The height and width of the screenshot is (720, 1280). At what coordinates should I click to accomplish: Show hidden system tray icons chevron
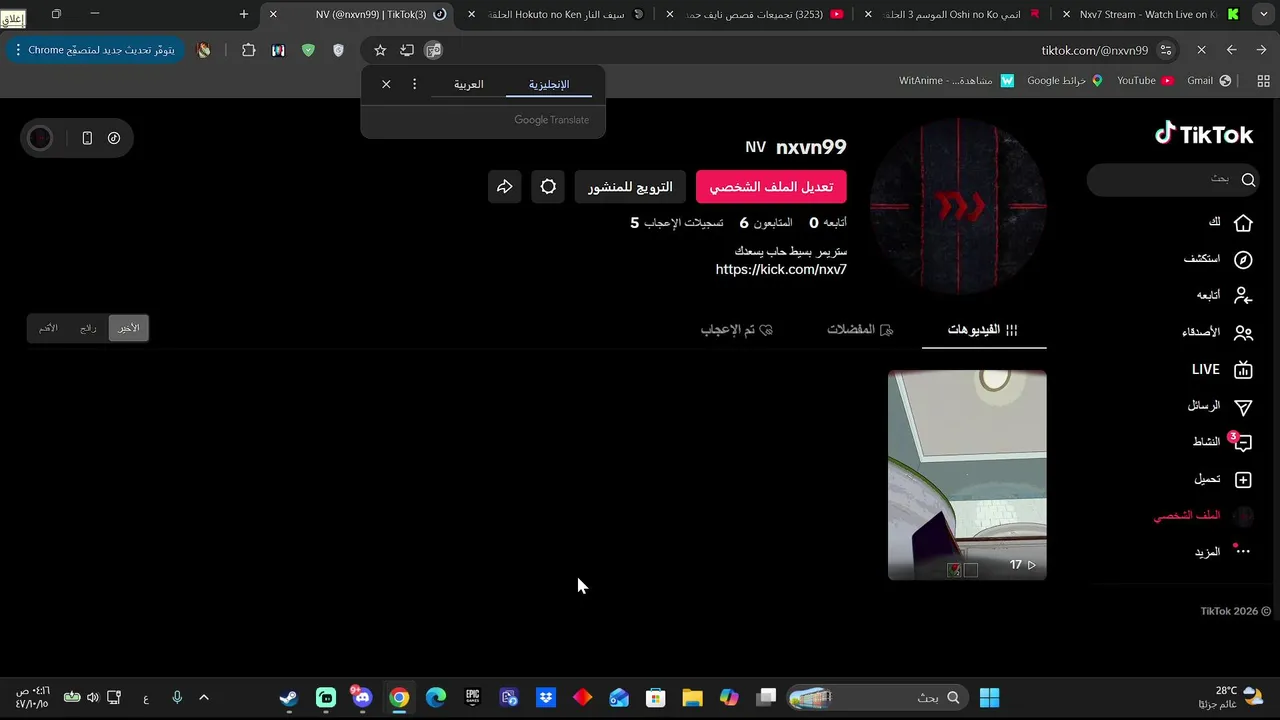click(204, 698)
